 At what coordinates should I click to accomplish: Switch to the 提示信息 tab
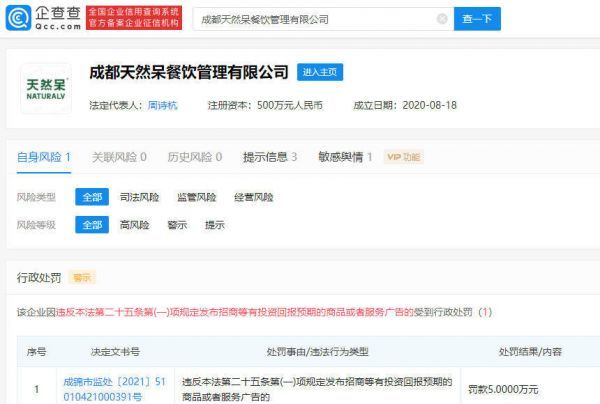coord(270,157)
